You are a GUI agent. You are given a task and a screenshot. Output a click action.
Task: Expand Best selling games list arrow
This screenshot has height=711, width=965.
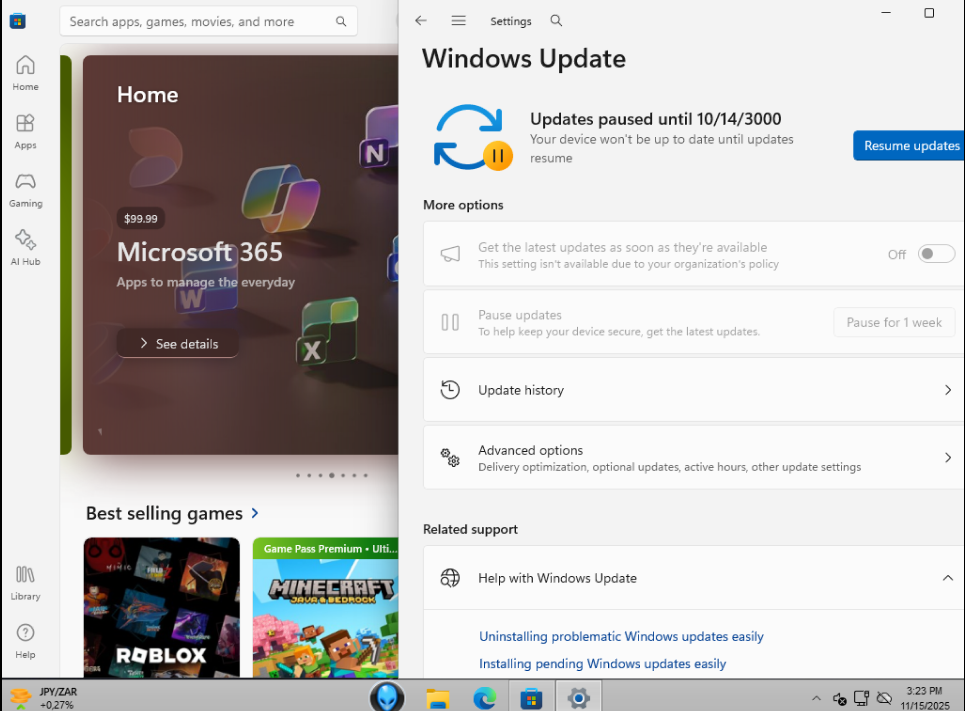click(256, 513)
